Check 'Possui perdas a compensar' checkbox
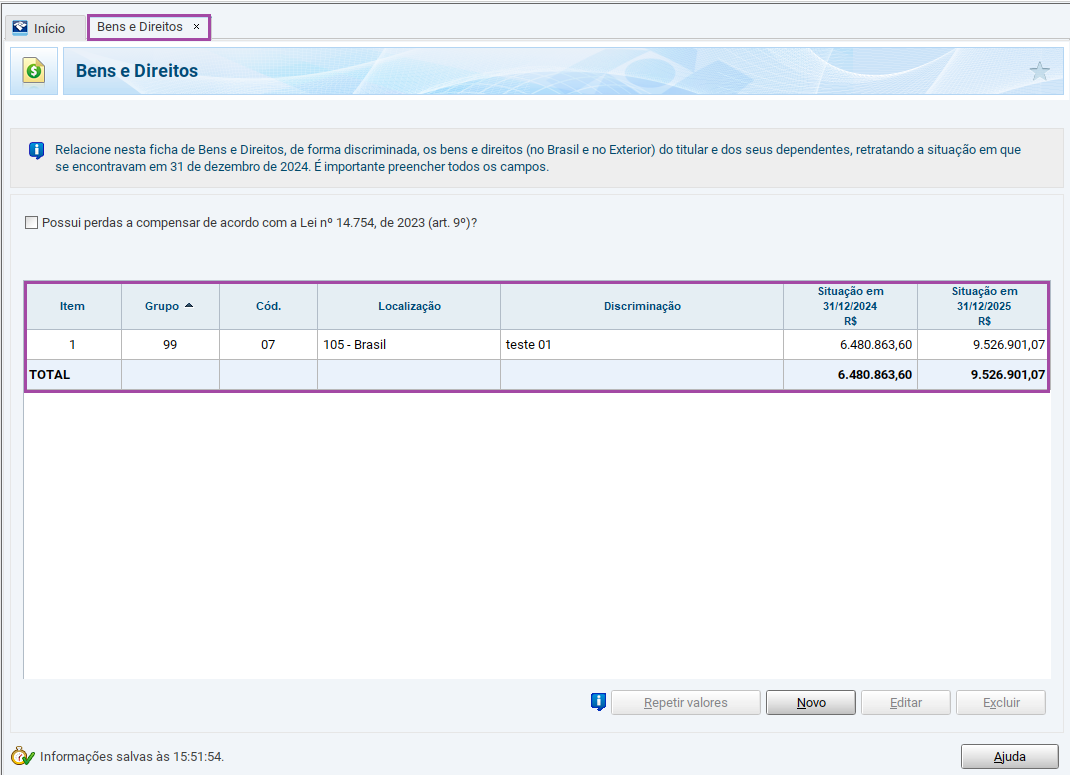This screenshot has height=775, width=1070. (31, 222)
